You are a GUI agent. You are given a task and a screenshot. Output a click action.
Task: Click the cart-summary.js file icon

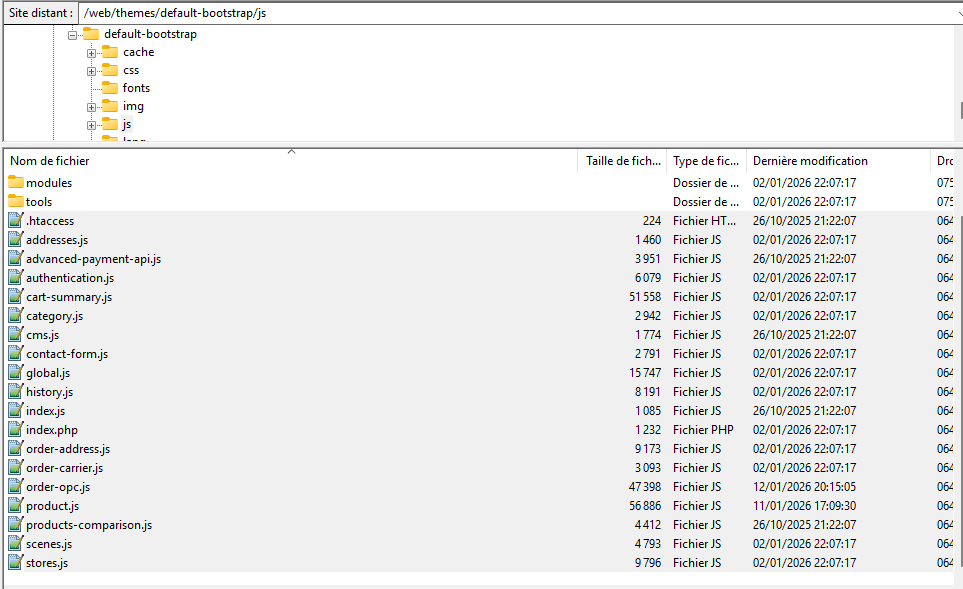pyautogui.click(x=15, y=297)
